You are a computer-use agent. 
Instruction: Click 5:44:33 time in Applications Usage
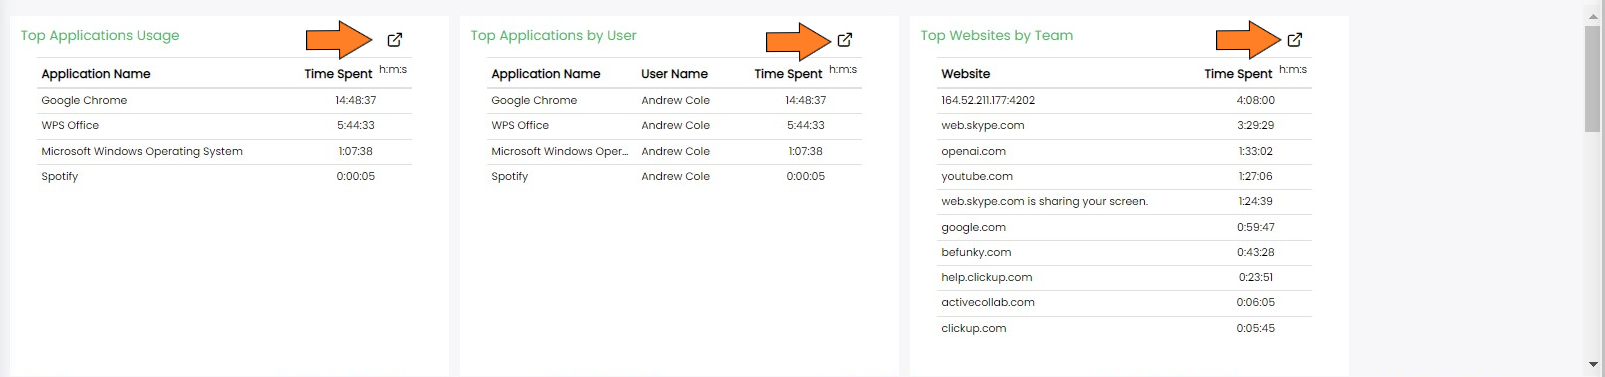click(356, 126)
